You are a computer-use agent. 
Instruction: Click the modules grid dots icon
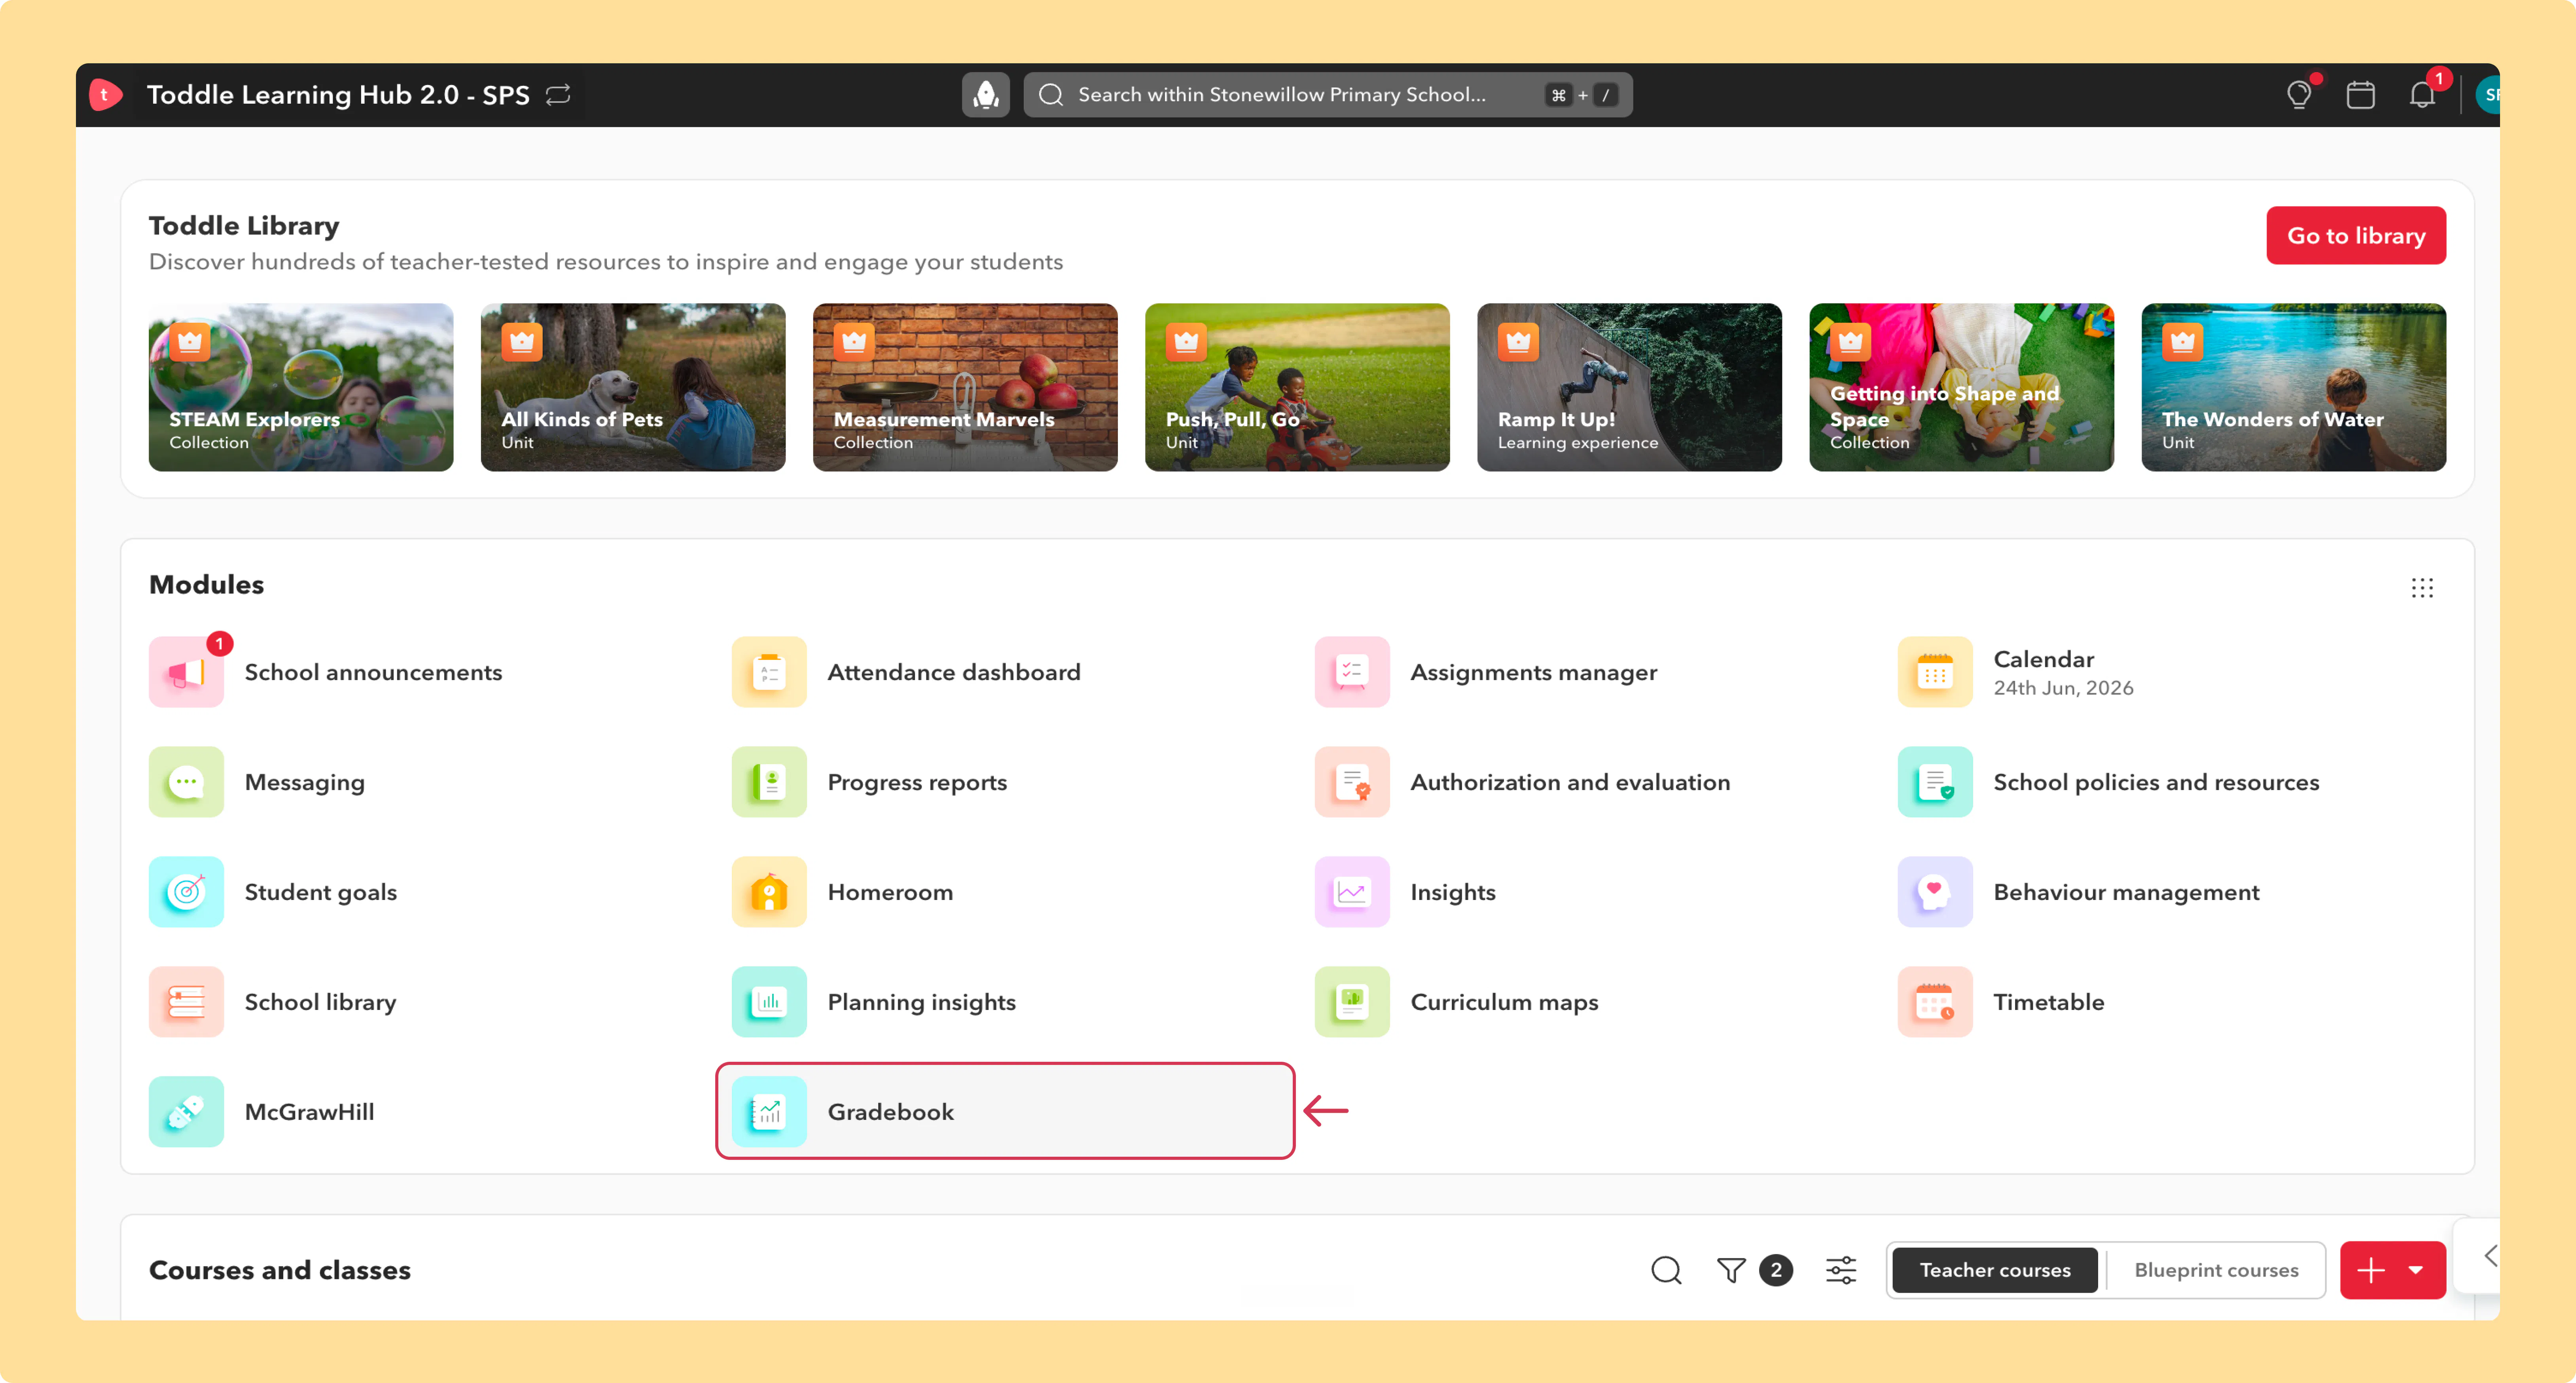tap(2421, 587)
